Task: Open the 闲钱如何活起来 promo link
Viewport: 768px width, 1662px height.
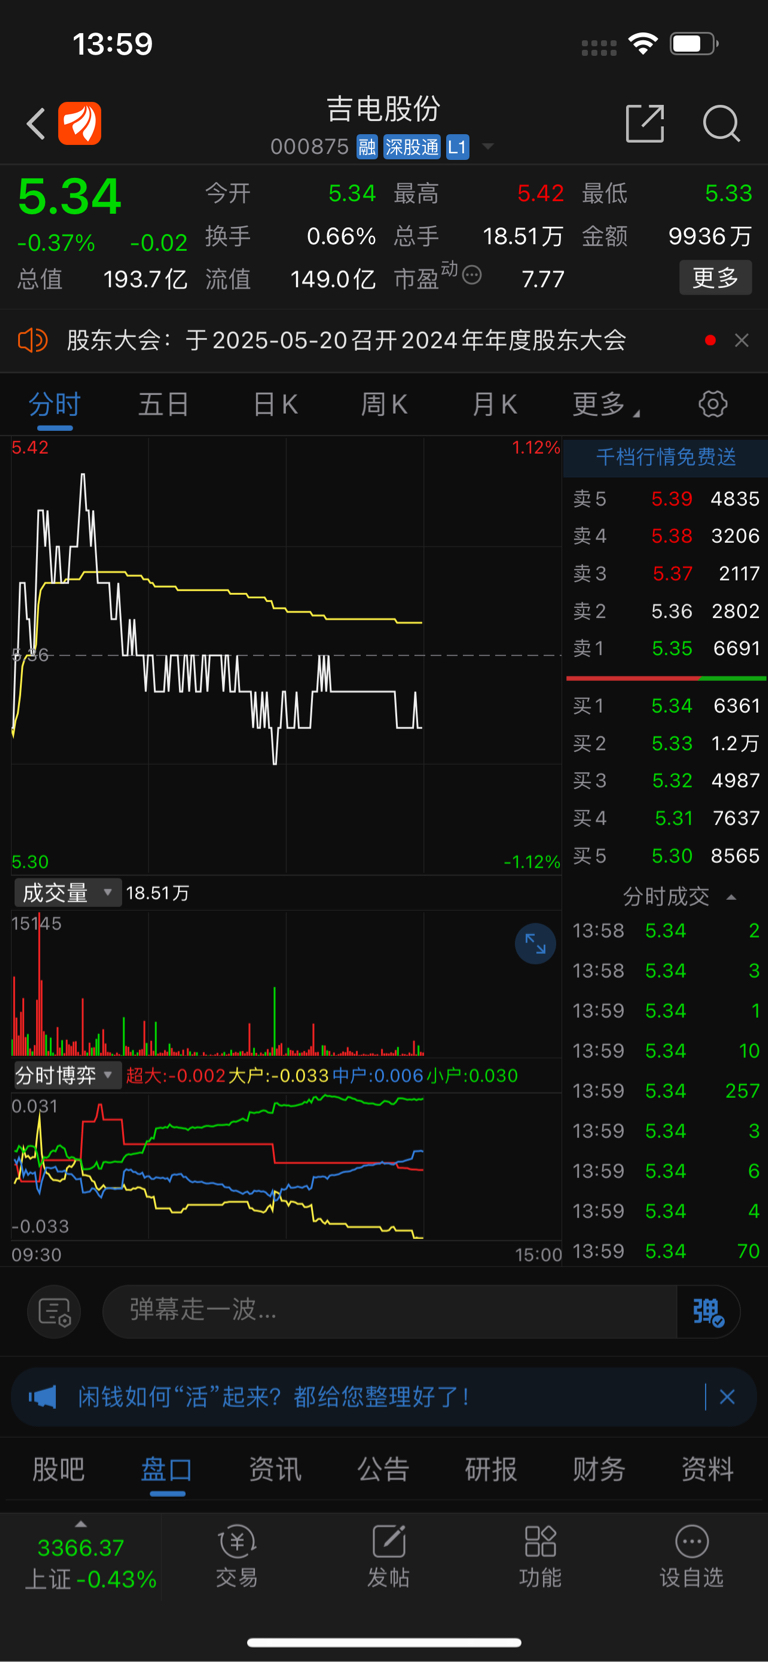Action: pos(274,1397)
